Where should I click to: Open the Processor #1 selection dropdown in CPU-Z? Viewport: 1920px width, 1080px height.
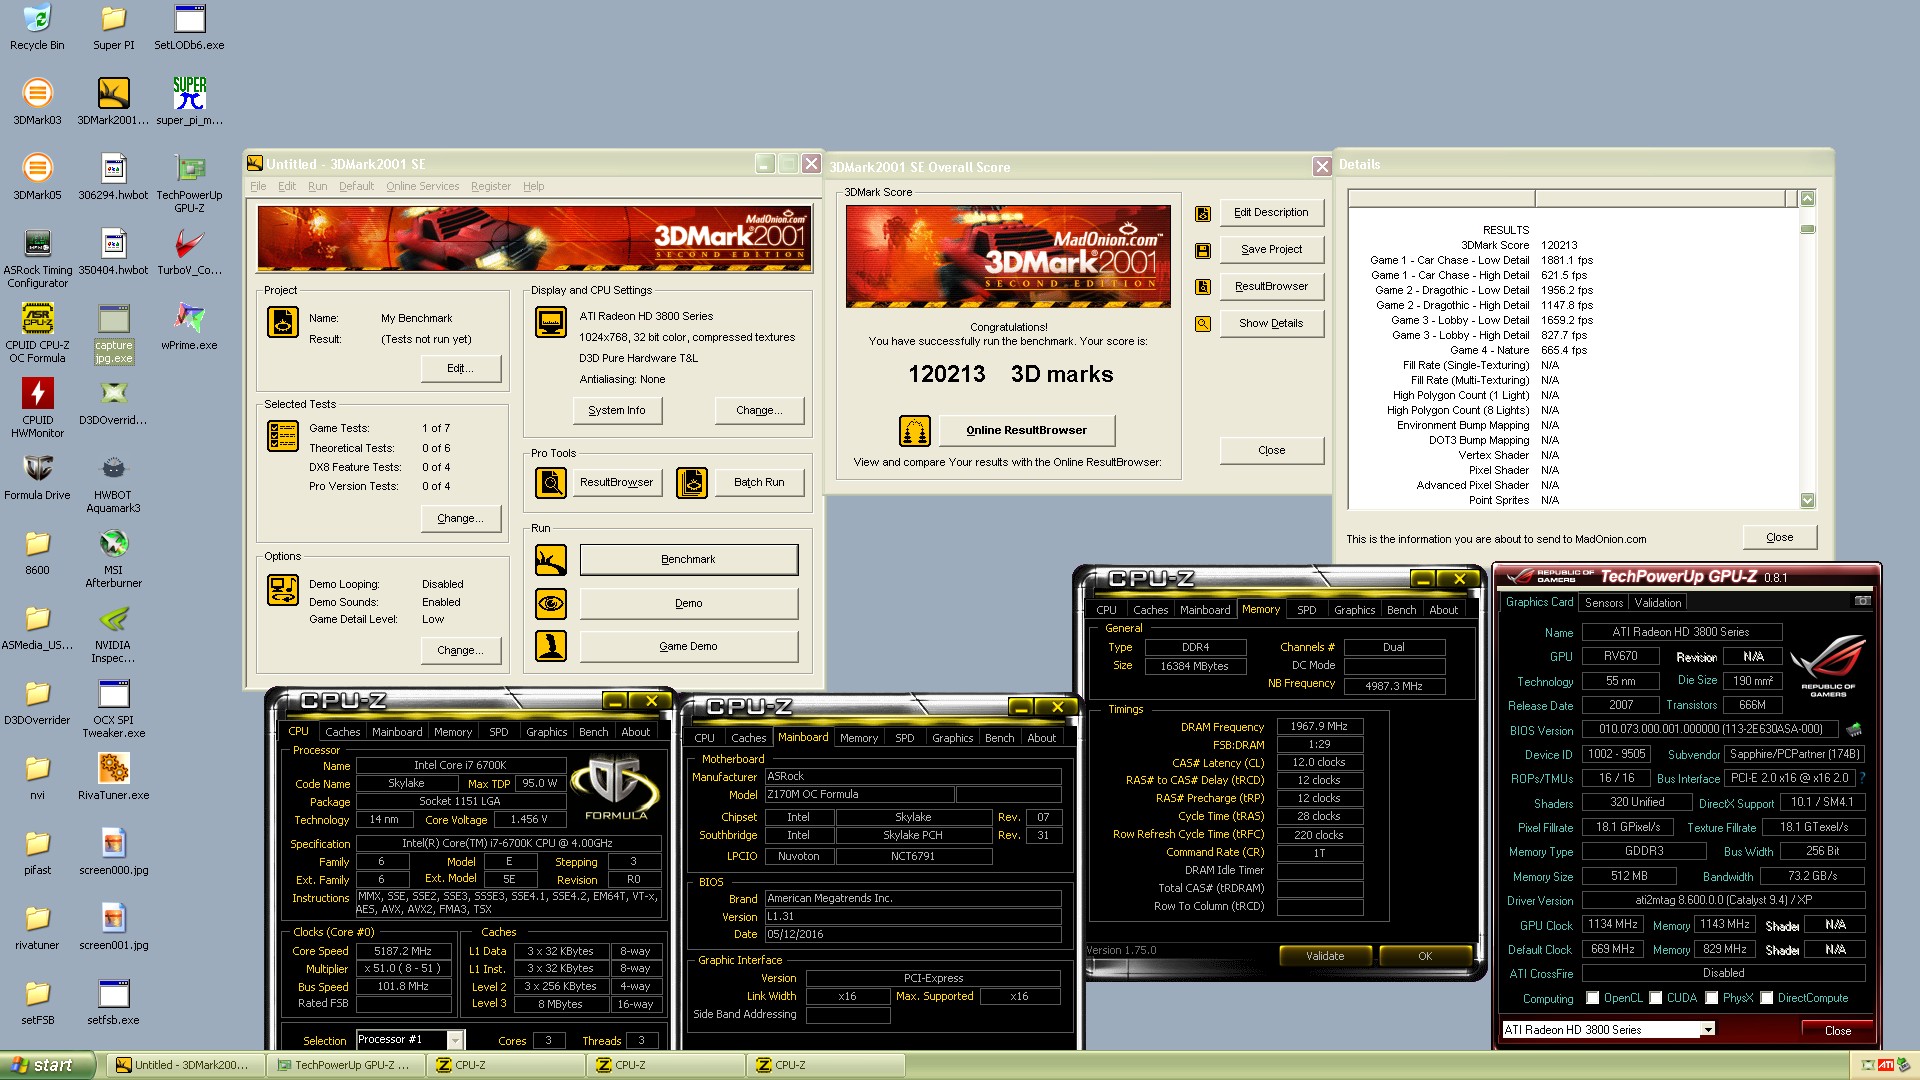455,1040
